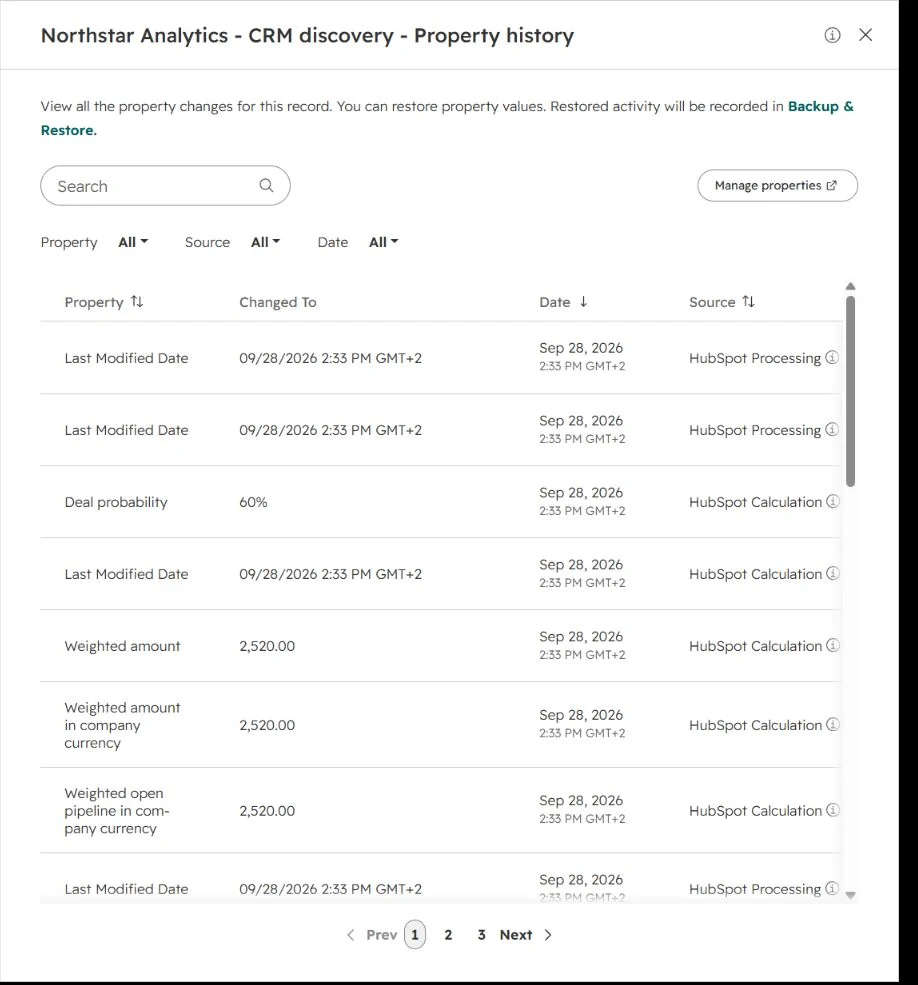
Task: Go to next page via right chevron
Action: [548, 935]
